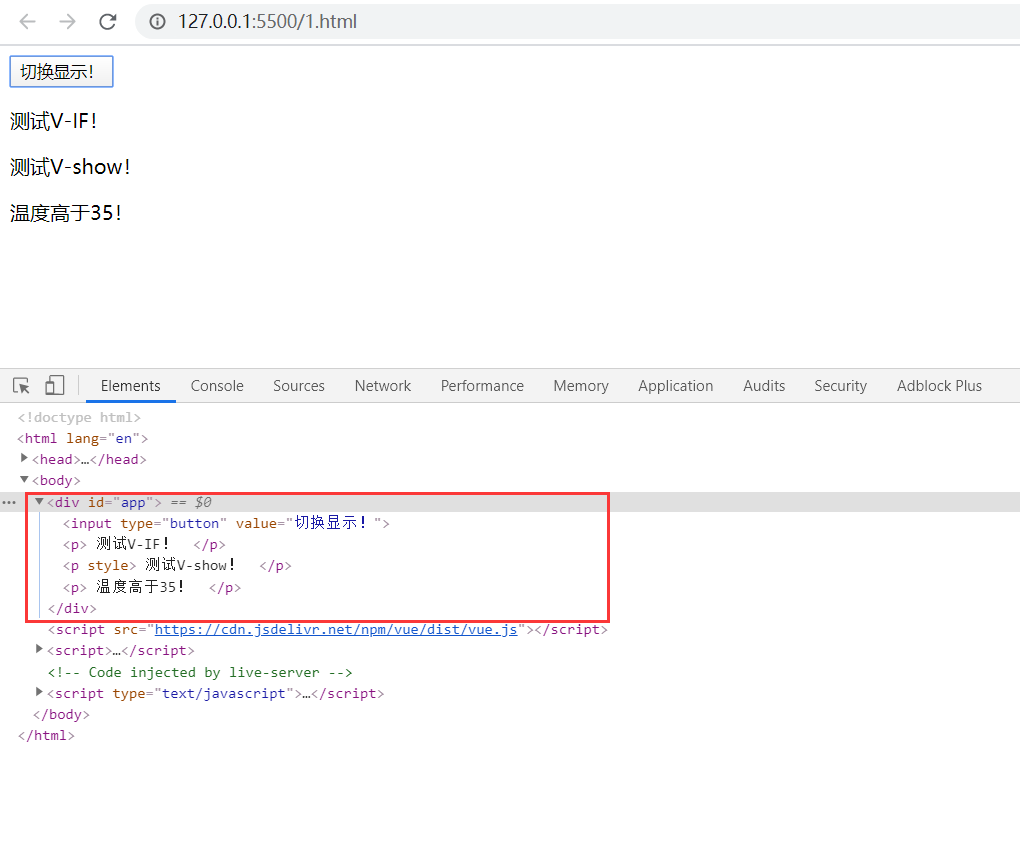Select the <p> 测试V-IF! DOM row

144,544
